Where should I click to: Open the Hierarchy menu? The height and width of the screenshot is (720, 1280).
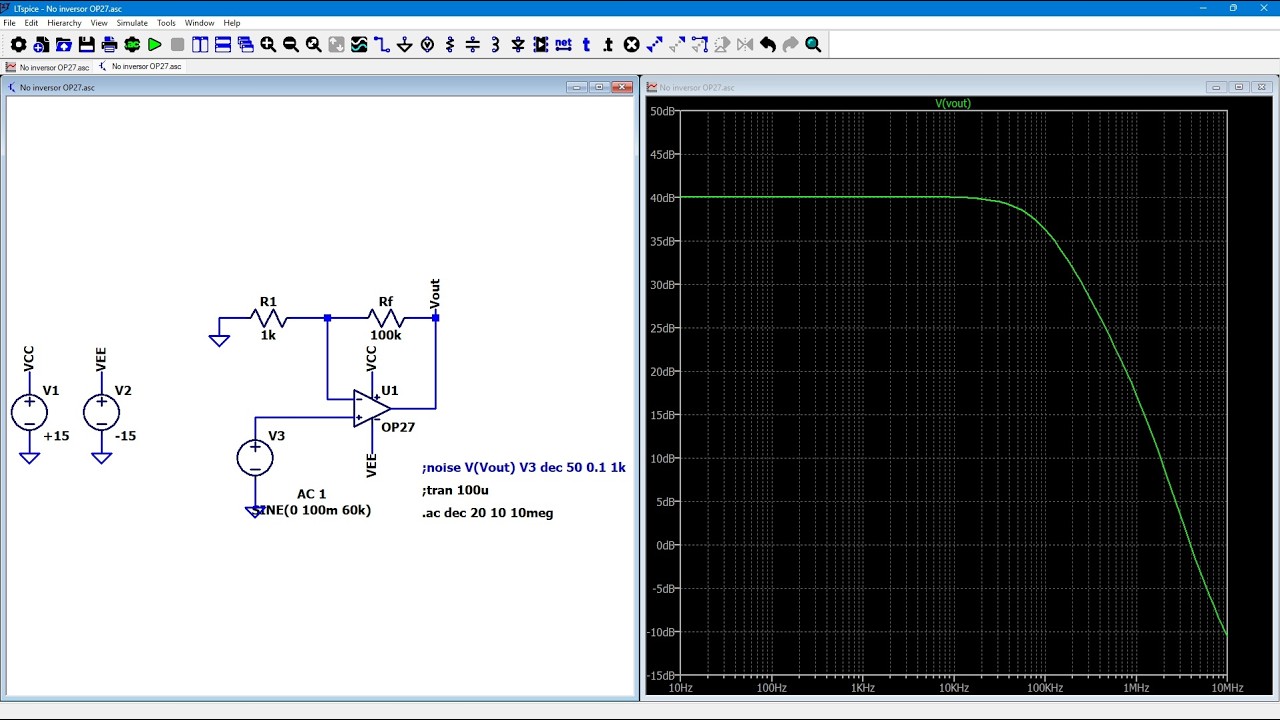[x=64, y=23]
